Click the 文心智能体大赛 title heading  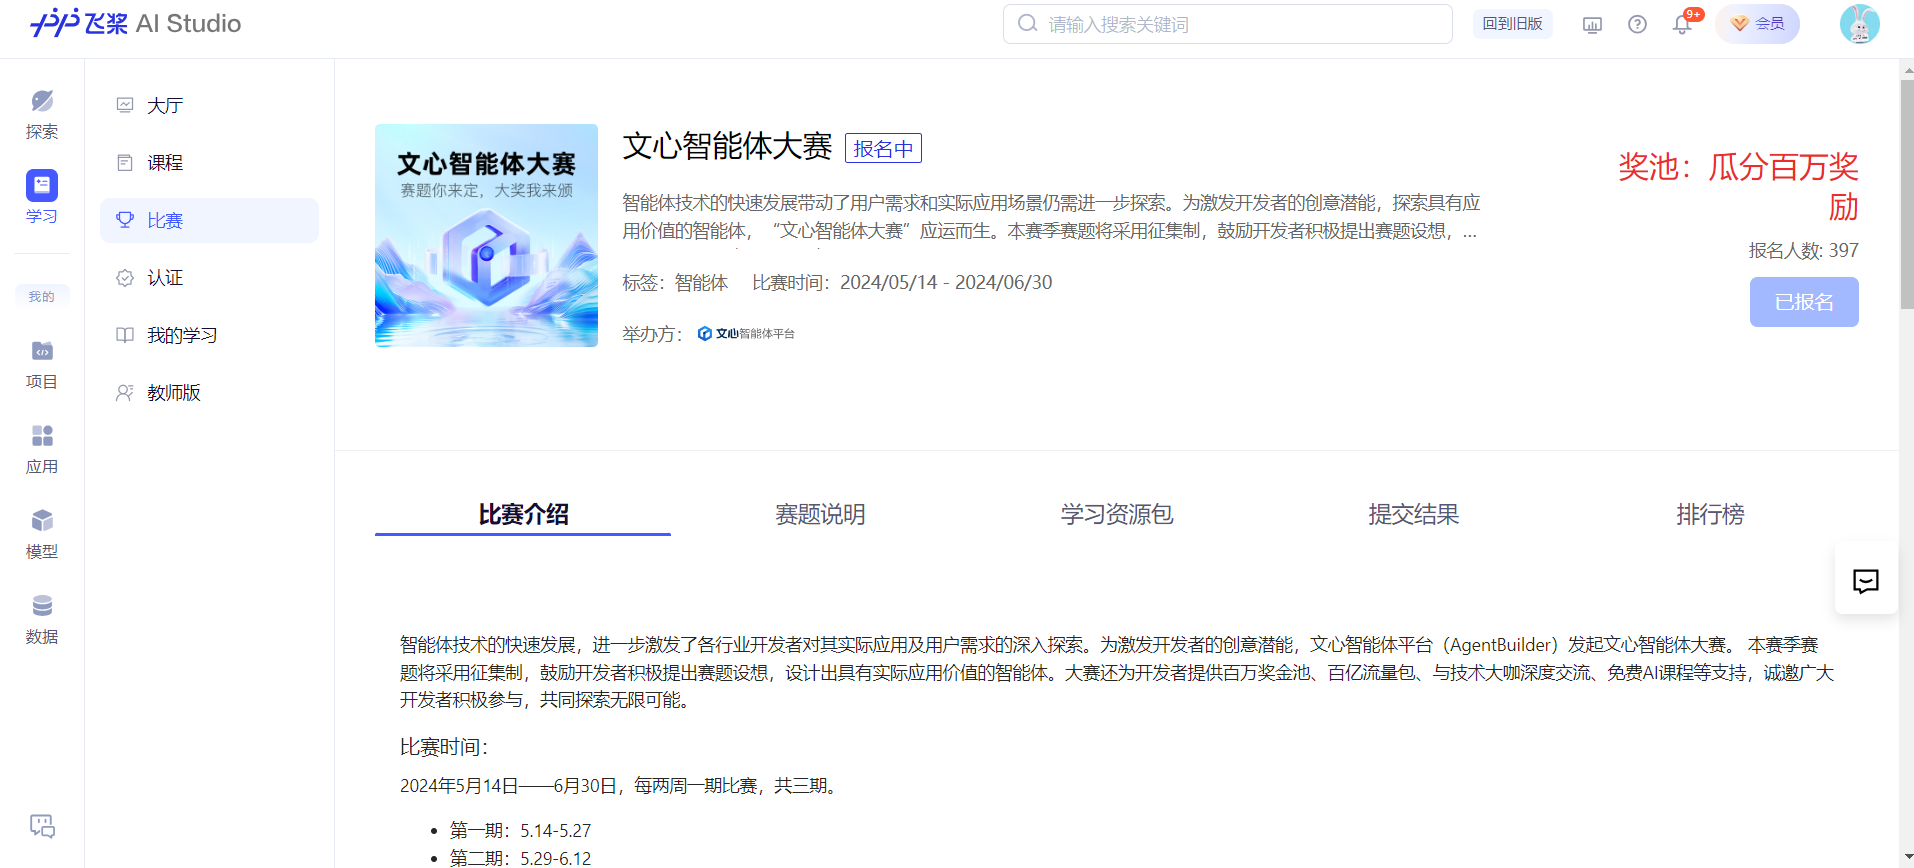727,146
